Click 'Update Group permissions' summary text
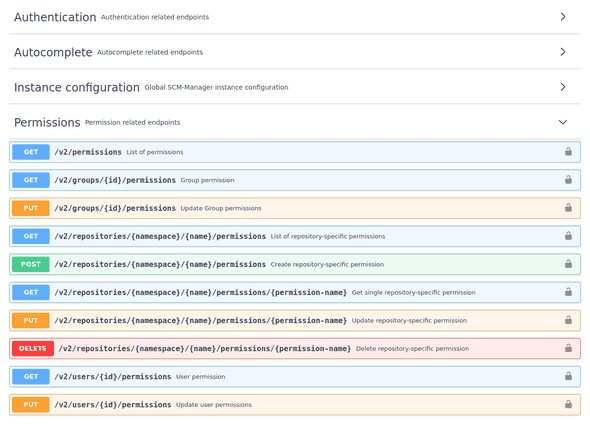This screenshot has height=430, width=590. (x=221, y=208)
